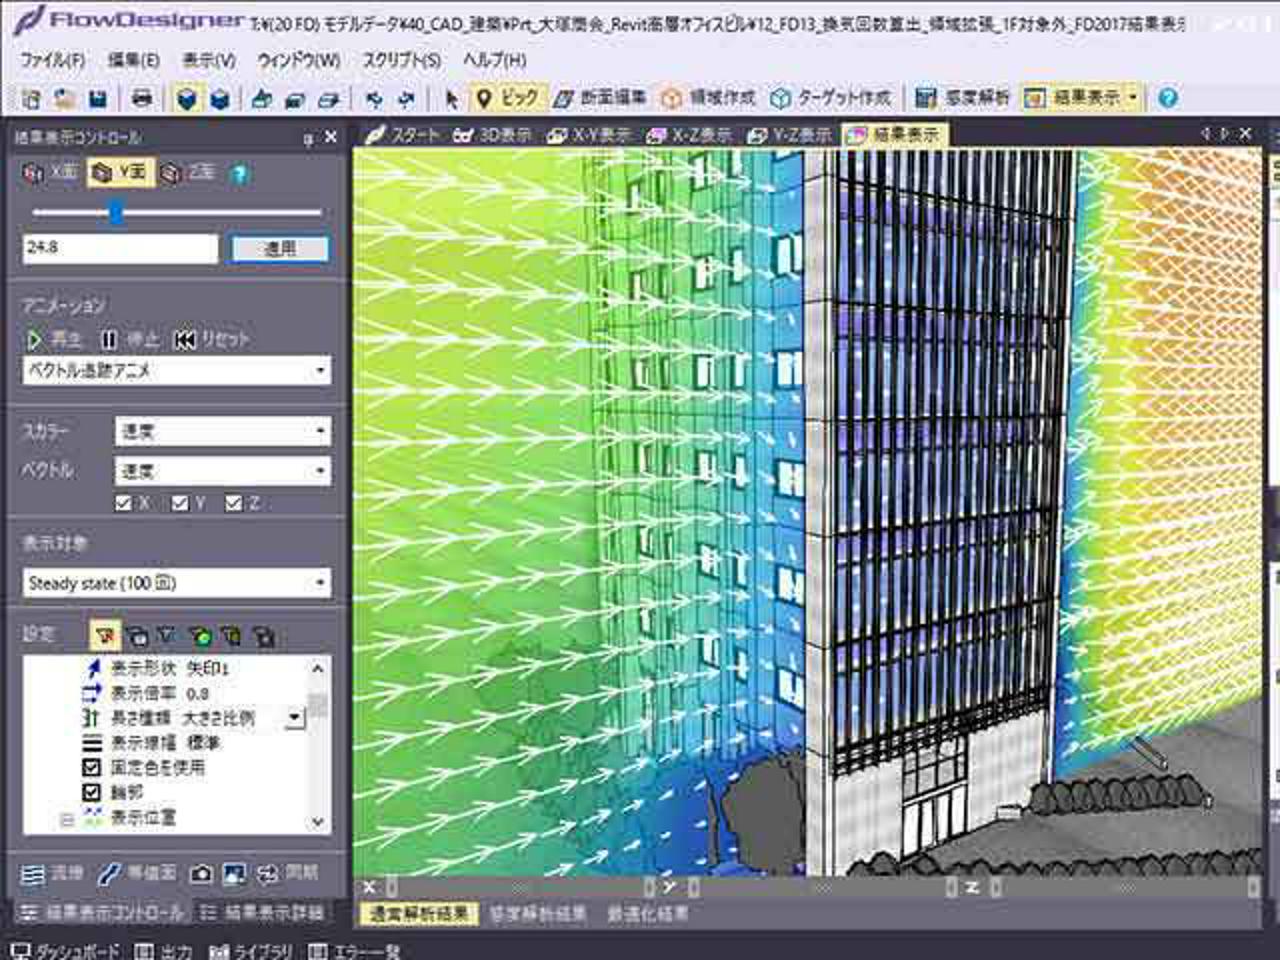Click the 断面編集 toolbar button
1280x960 pixels.
(601, 98)
